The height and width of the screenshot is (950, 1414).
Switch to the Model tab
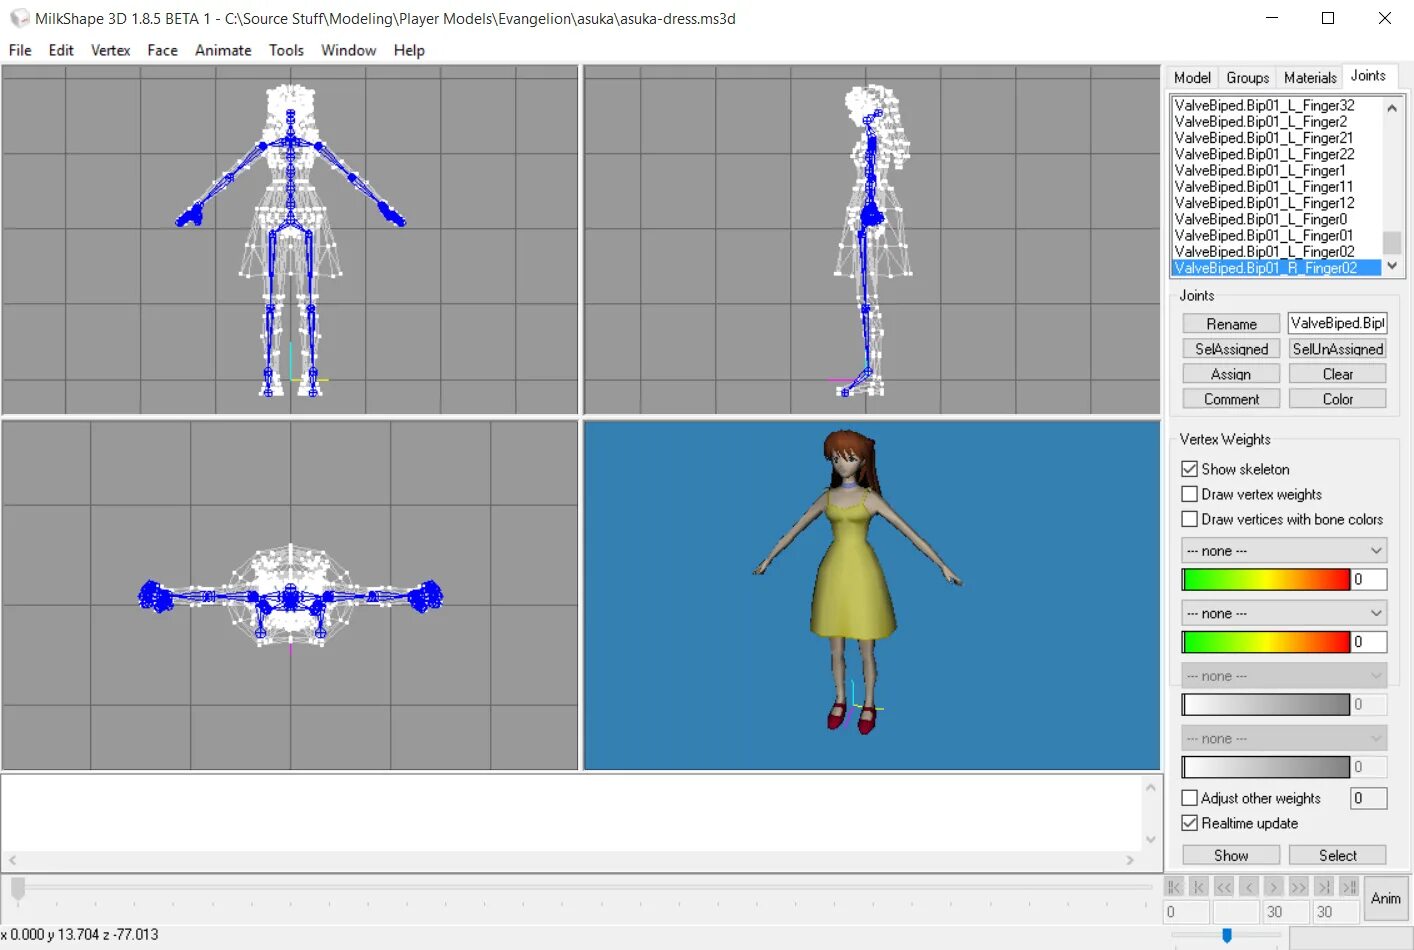[x=1192, y=77]
